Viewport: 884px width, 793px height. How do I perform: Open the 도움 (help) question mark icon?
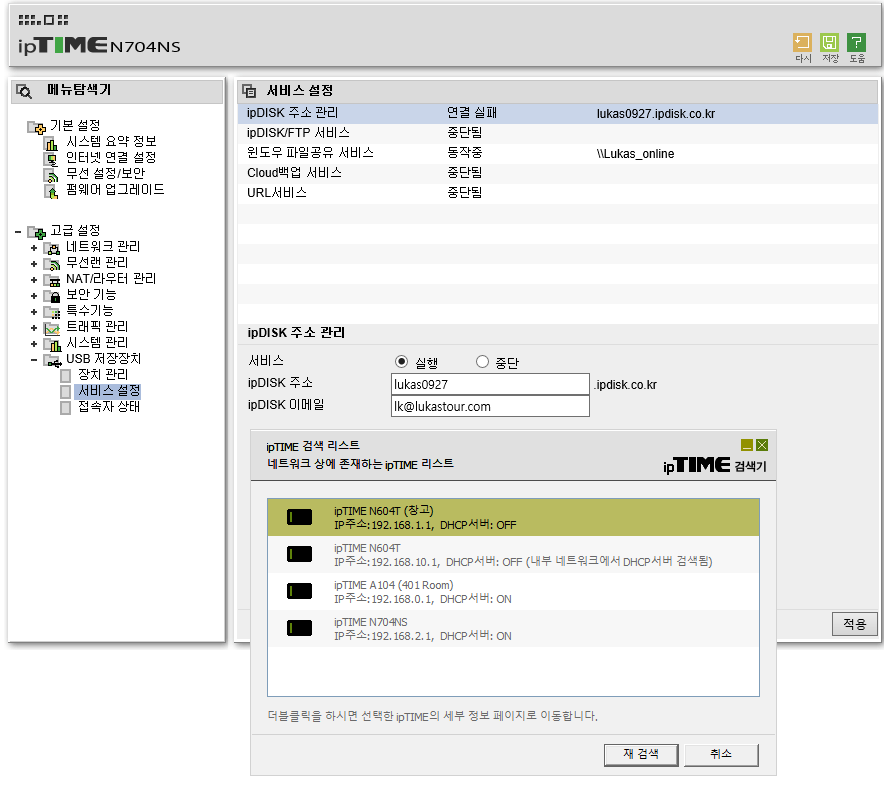(856, 42)
